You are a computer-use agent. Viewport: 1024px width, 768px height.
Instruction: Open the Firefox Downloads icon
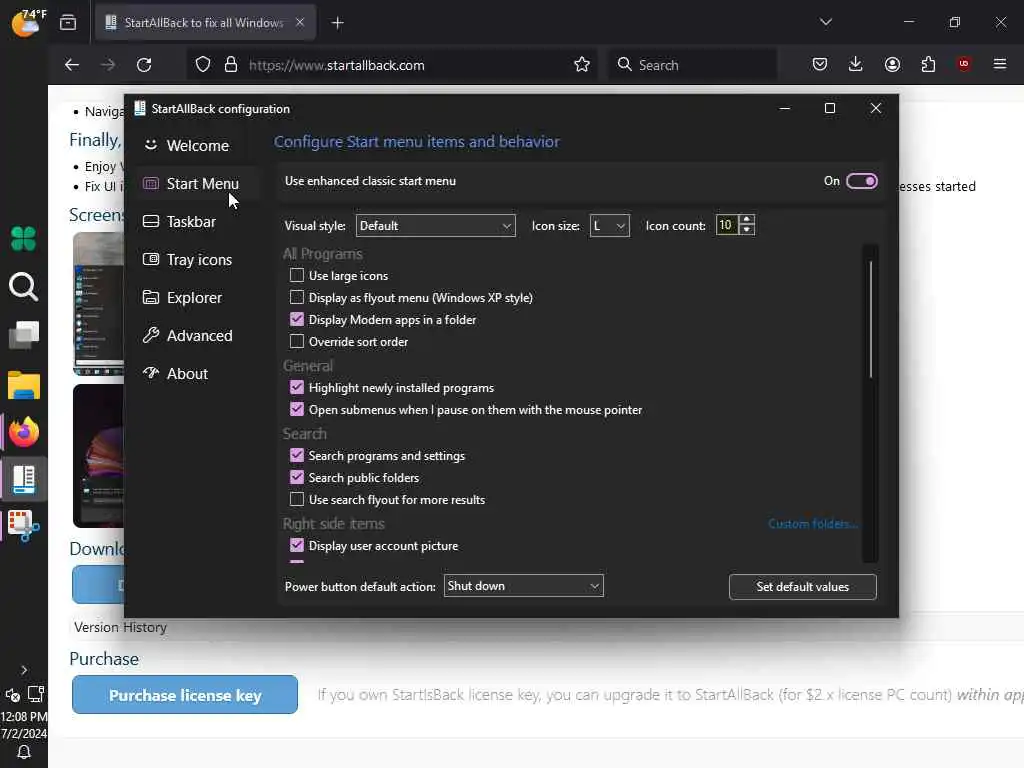856,64
